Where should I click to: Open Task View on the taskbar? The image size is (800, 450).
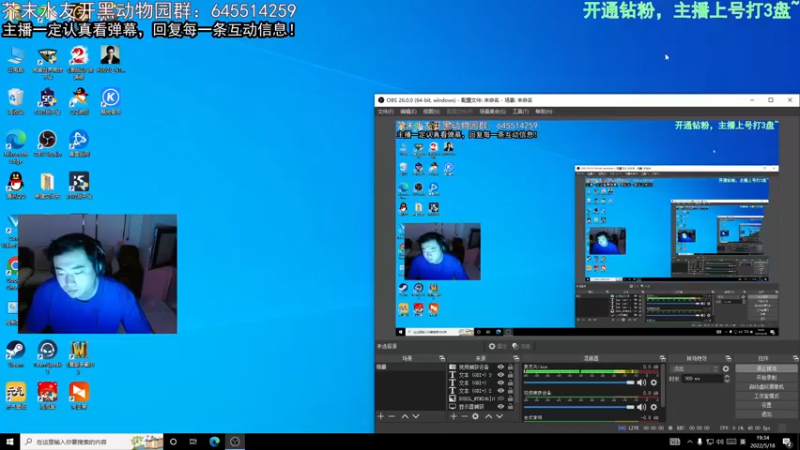click(193, 441)
